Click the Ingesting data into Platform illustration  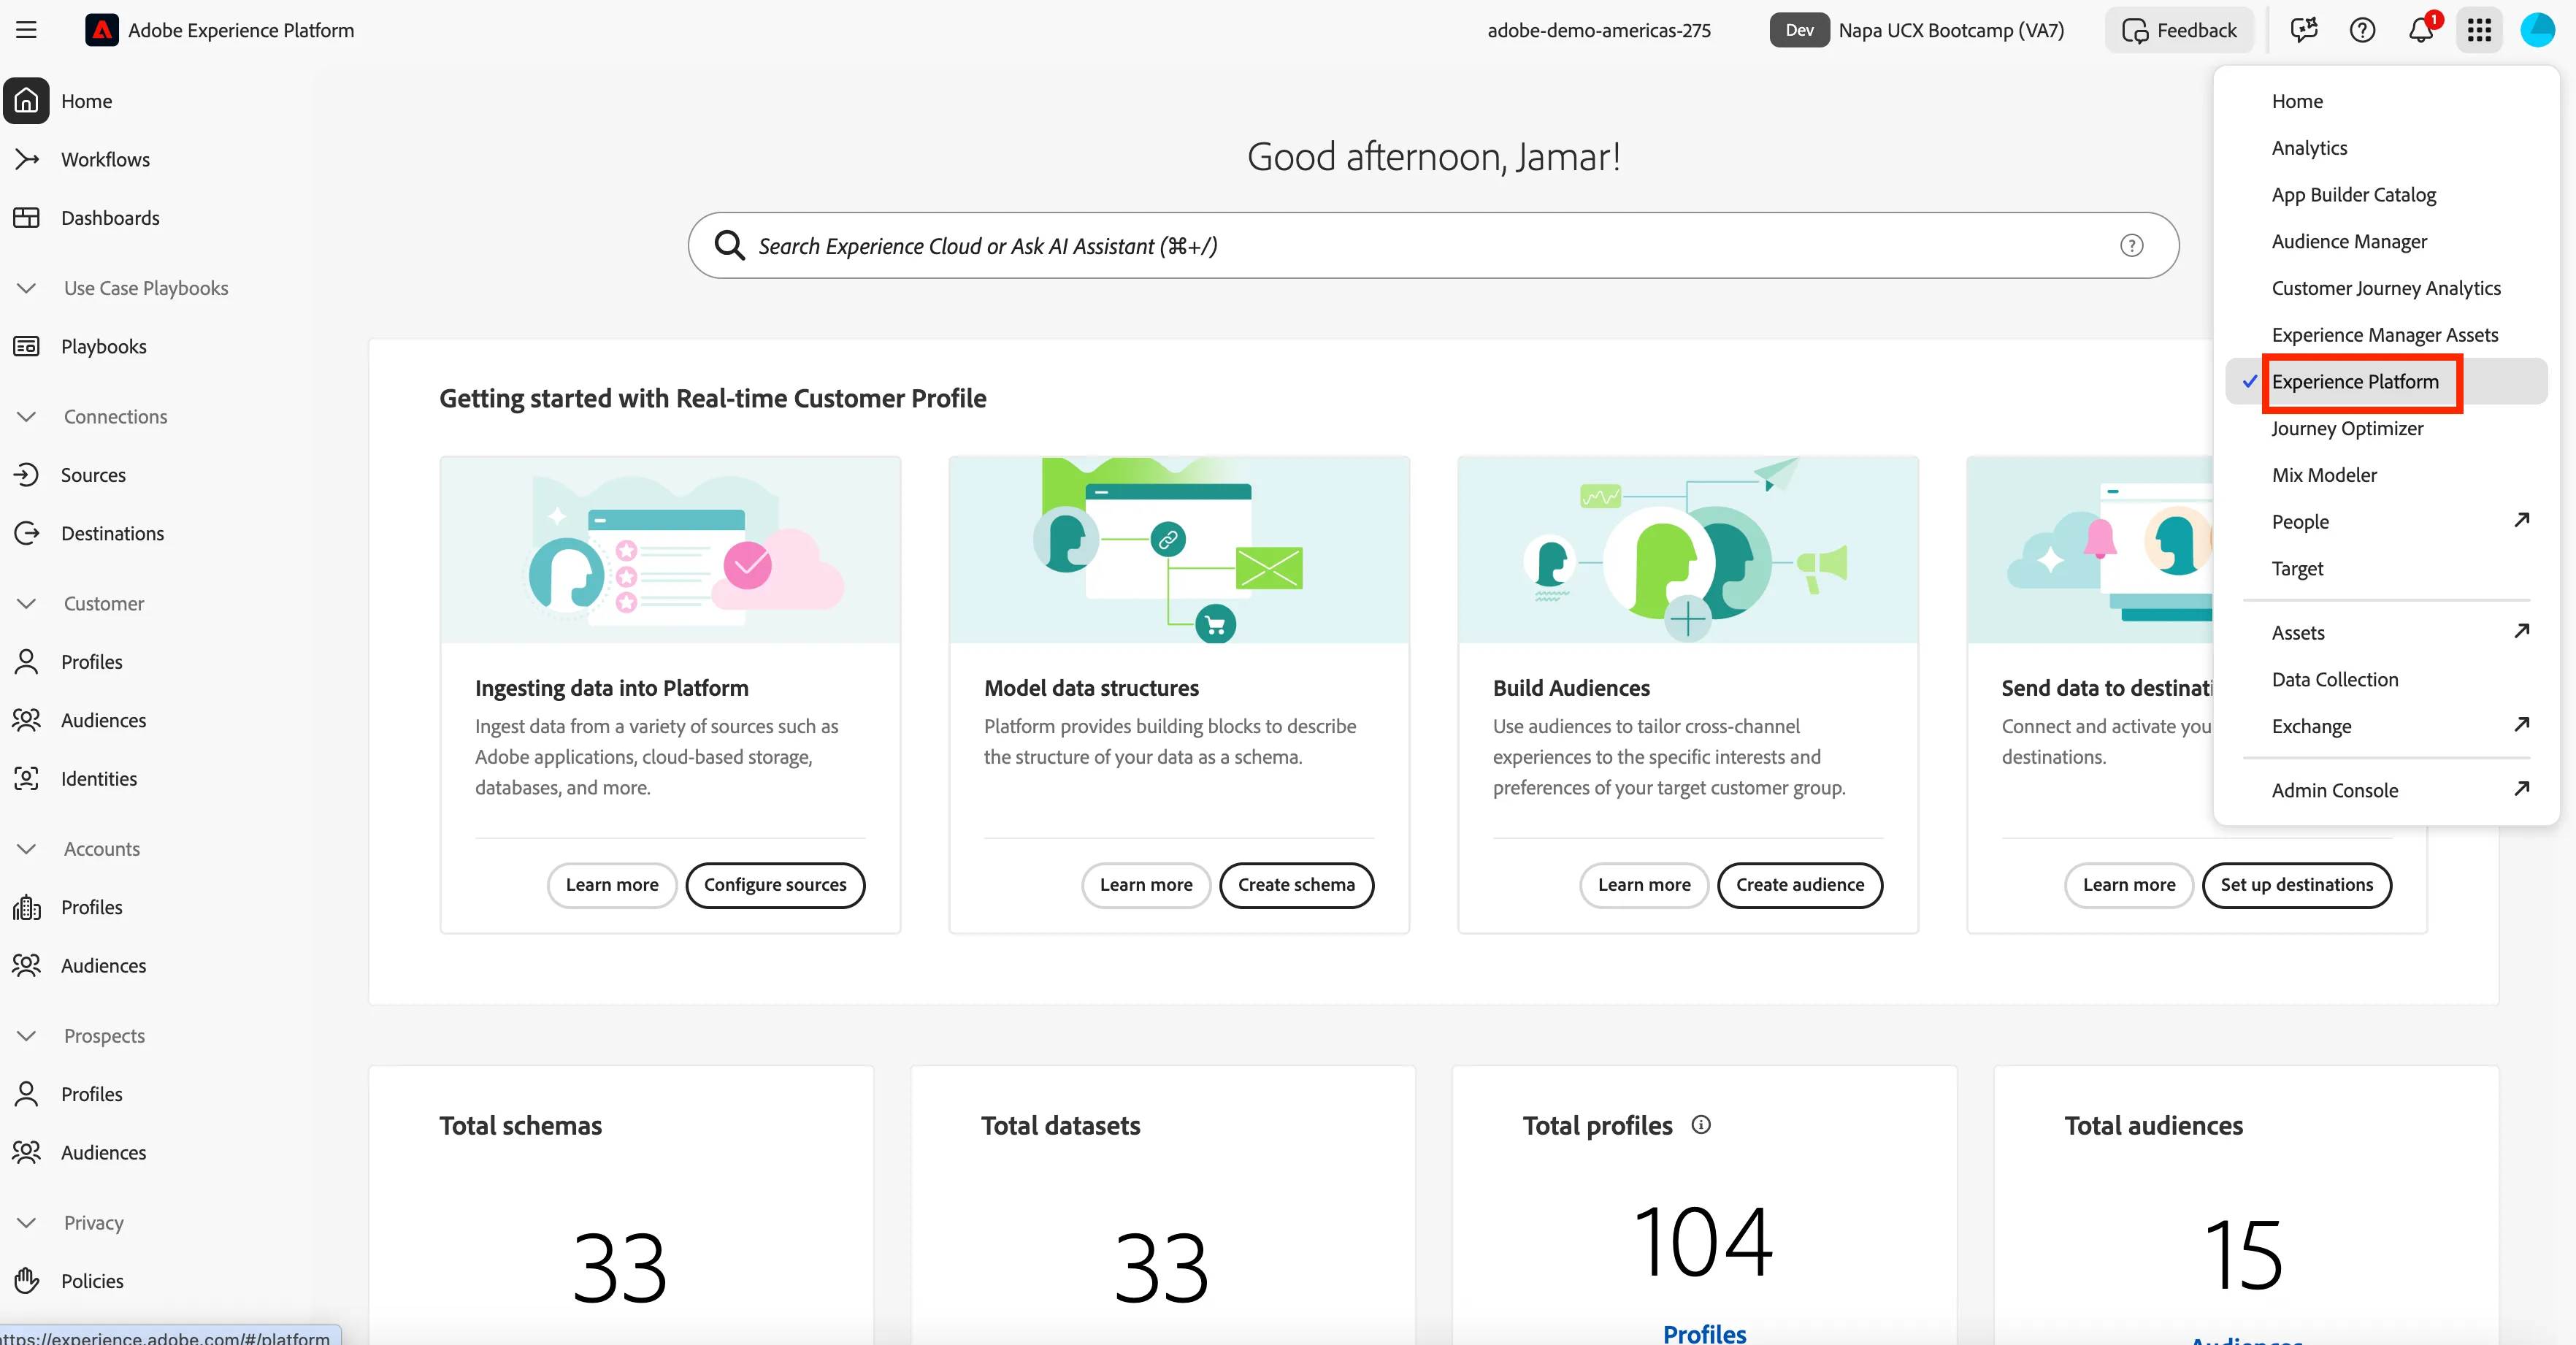(x=670, y=550)
